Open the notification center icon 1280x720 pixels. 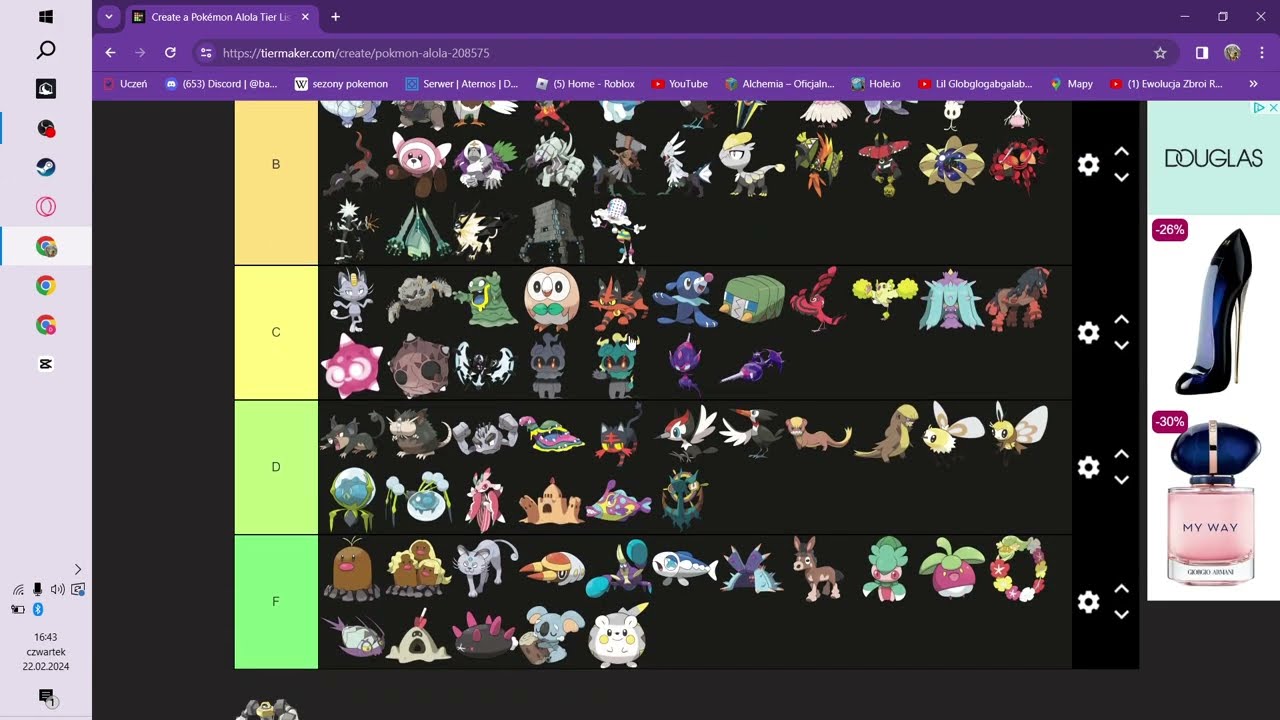point(46,697)
